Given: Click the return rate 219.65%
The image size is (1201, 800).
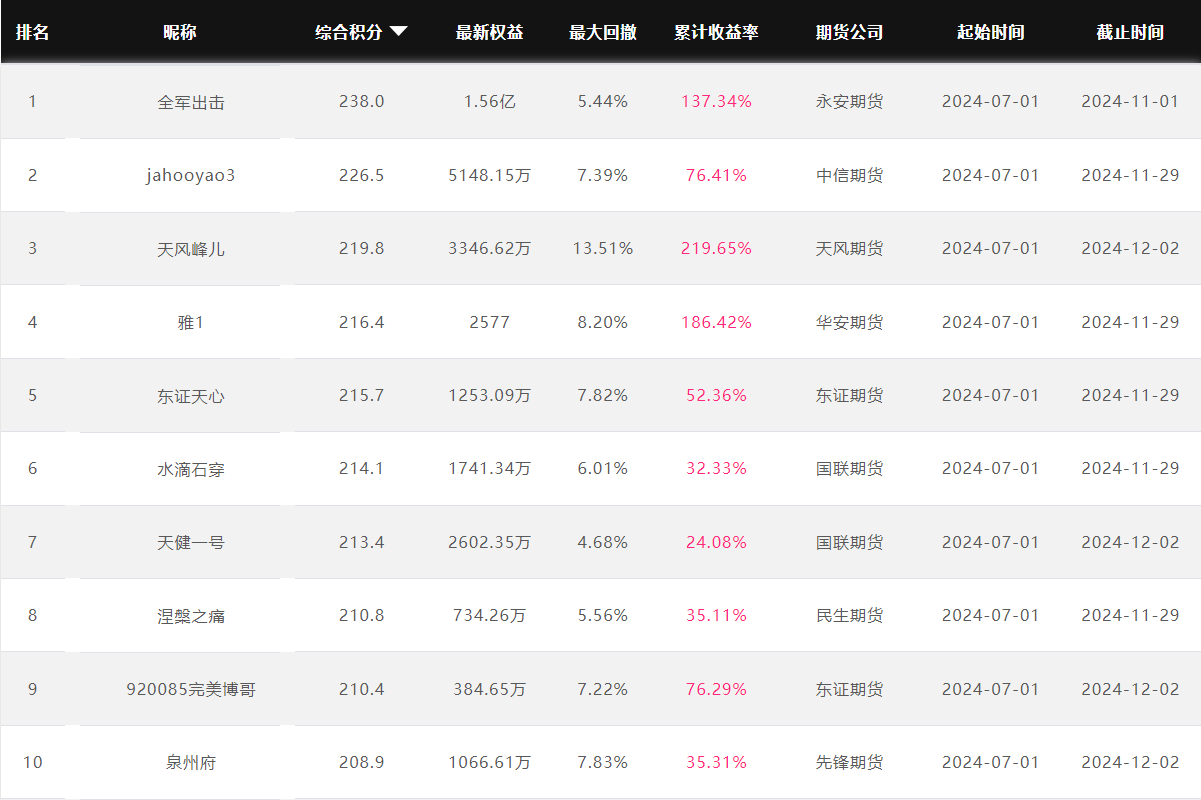Looking at the screenshot, I should coord(716,248).
